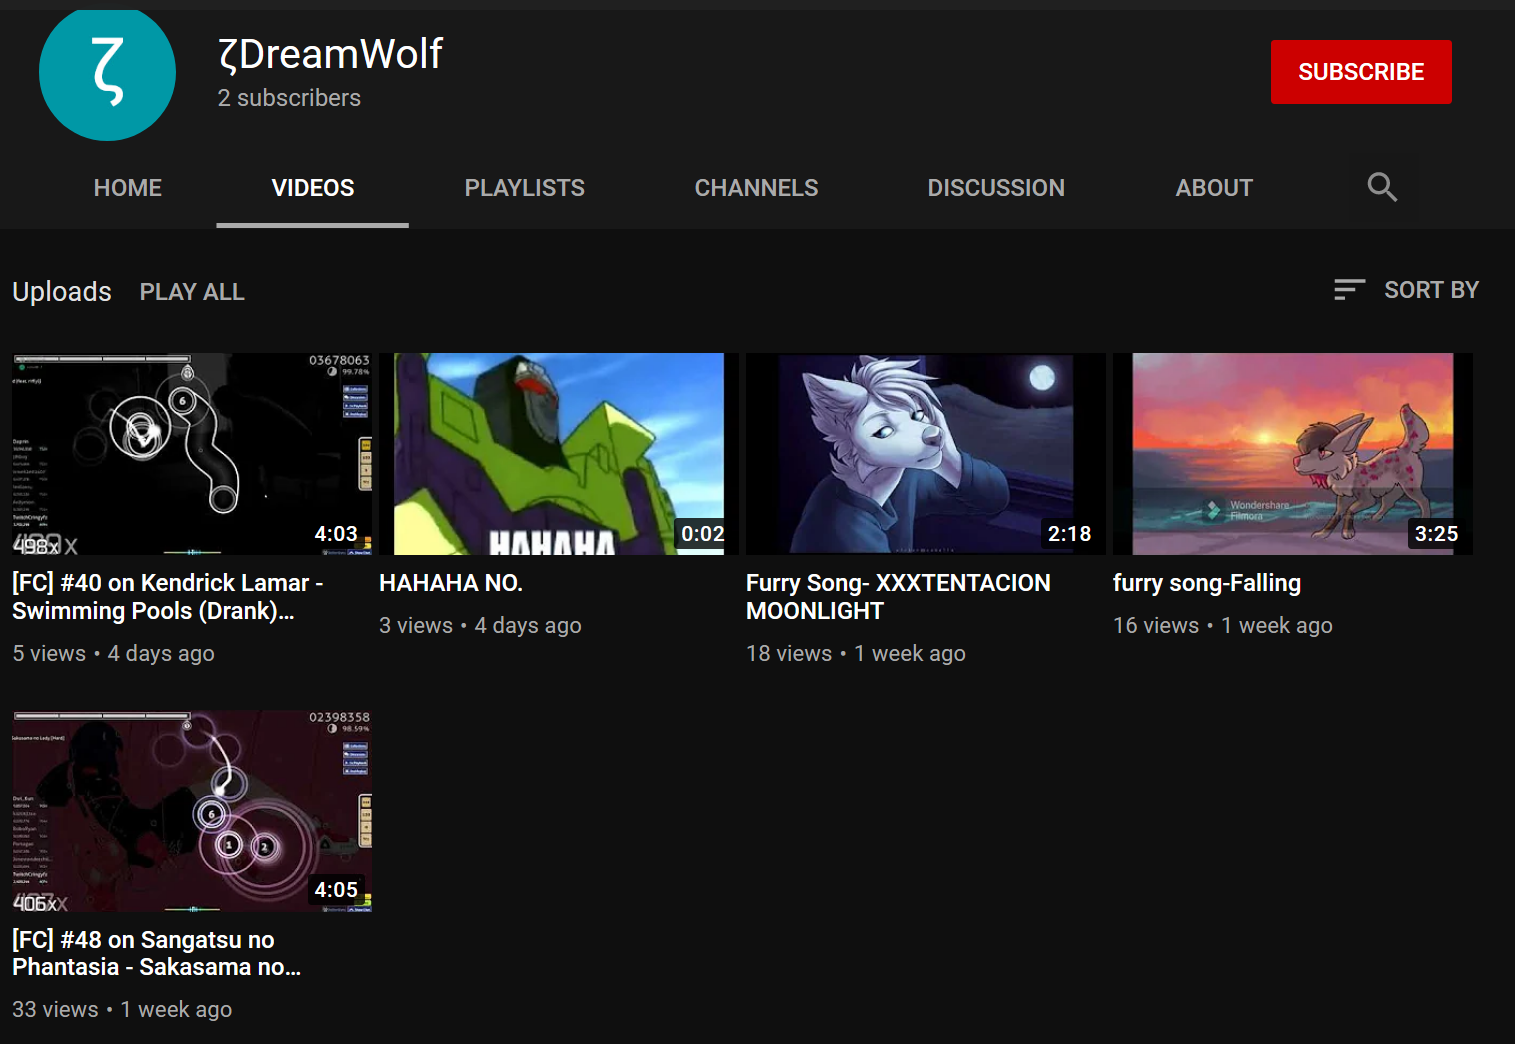Click the Uploads section heading
The height and width of the screenshot is (1044, 1515).
click(x=62, y=292)
